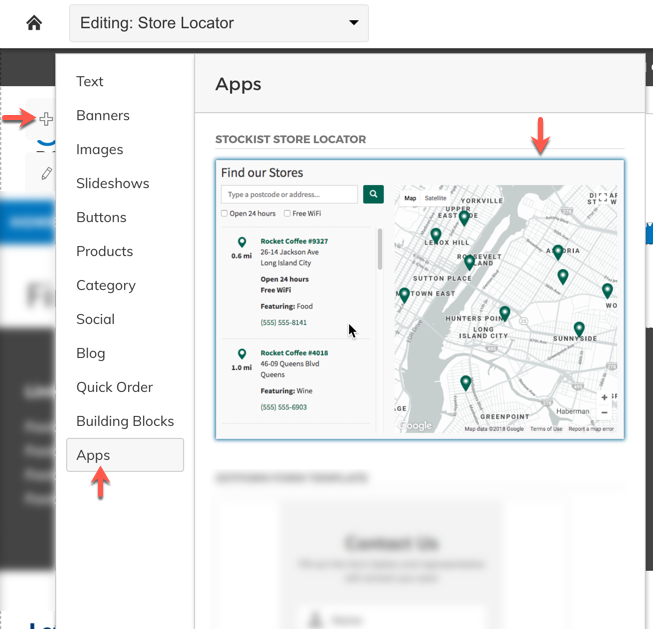Screen dimensions: 653x629
Task: Click the postcode or address search field
Action: [x=289, y=195]
